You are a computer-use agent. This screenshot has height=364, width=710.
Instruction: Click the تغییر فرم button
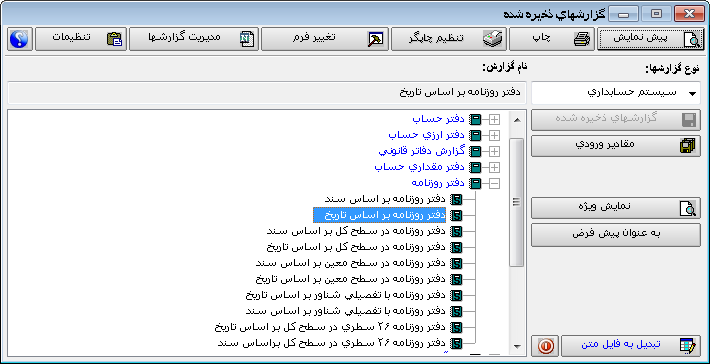(x=325, y=39)
